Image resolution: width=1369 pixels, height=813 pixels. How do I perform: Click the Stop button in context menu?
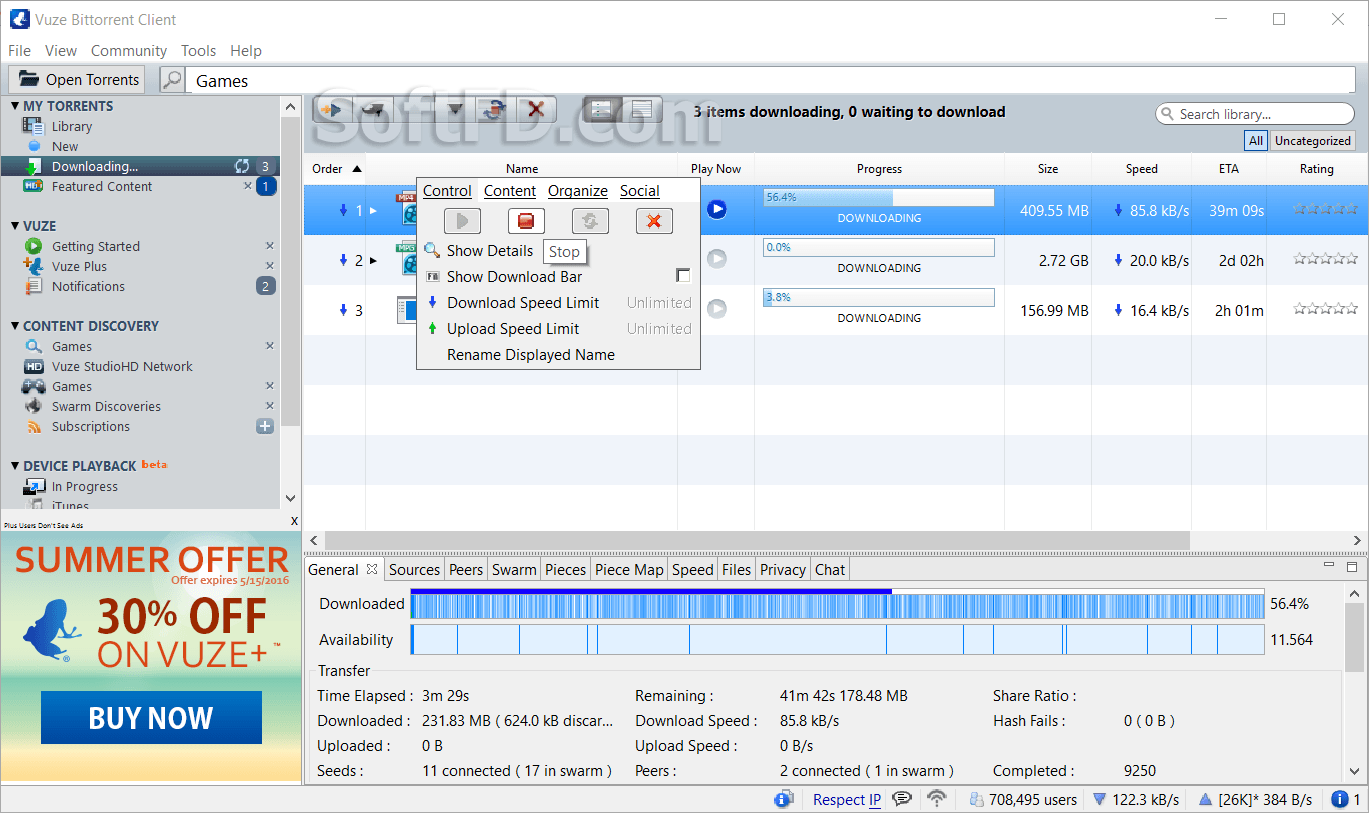(x=526, y=221)
